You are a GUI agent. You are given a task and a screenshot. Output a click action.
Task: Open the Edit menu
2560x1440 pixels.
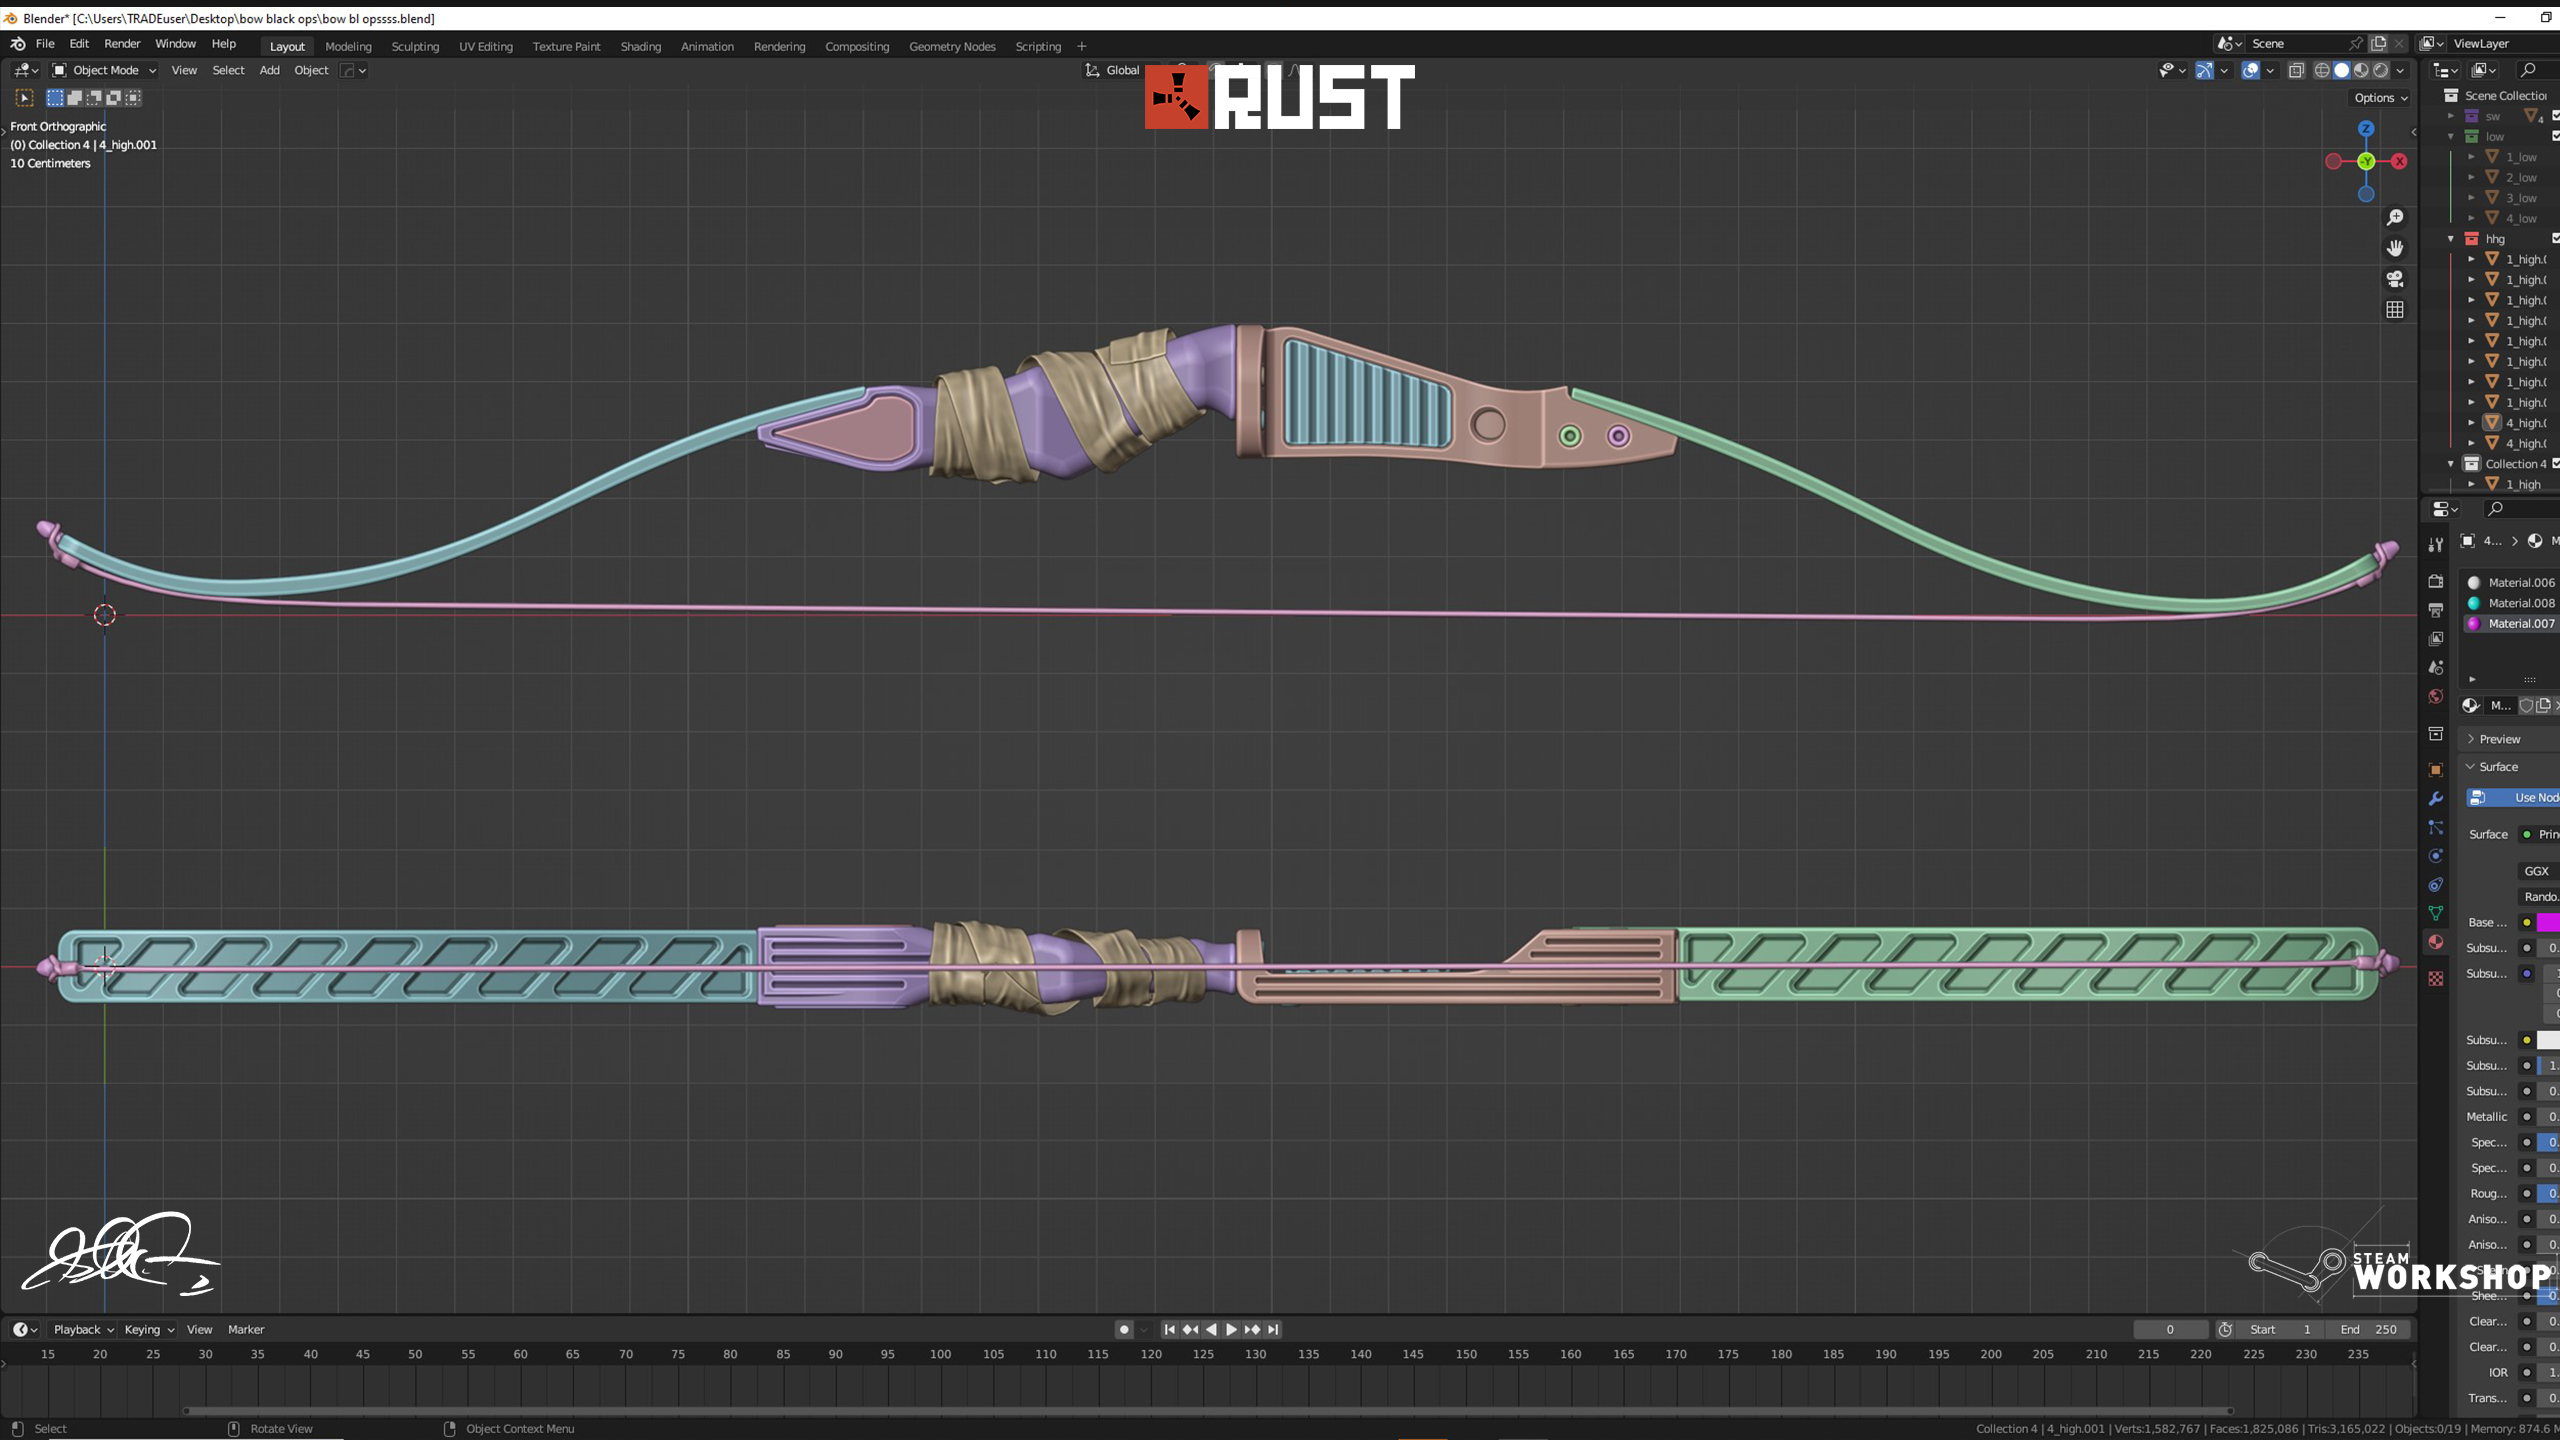(79, 44)
